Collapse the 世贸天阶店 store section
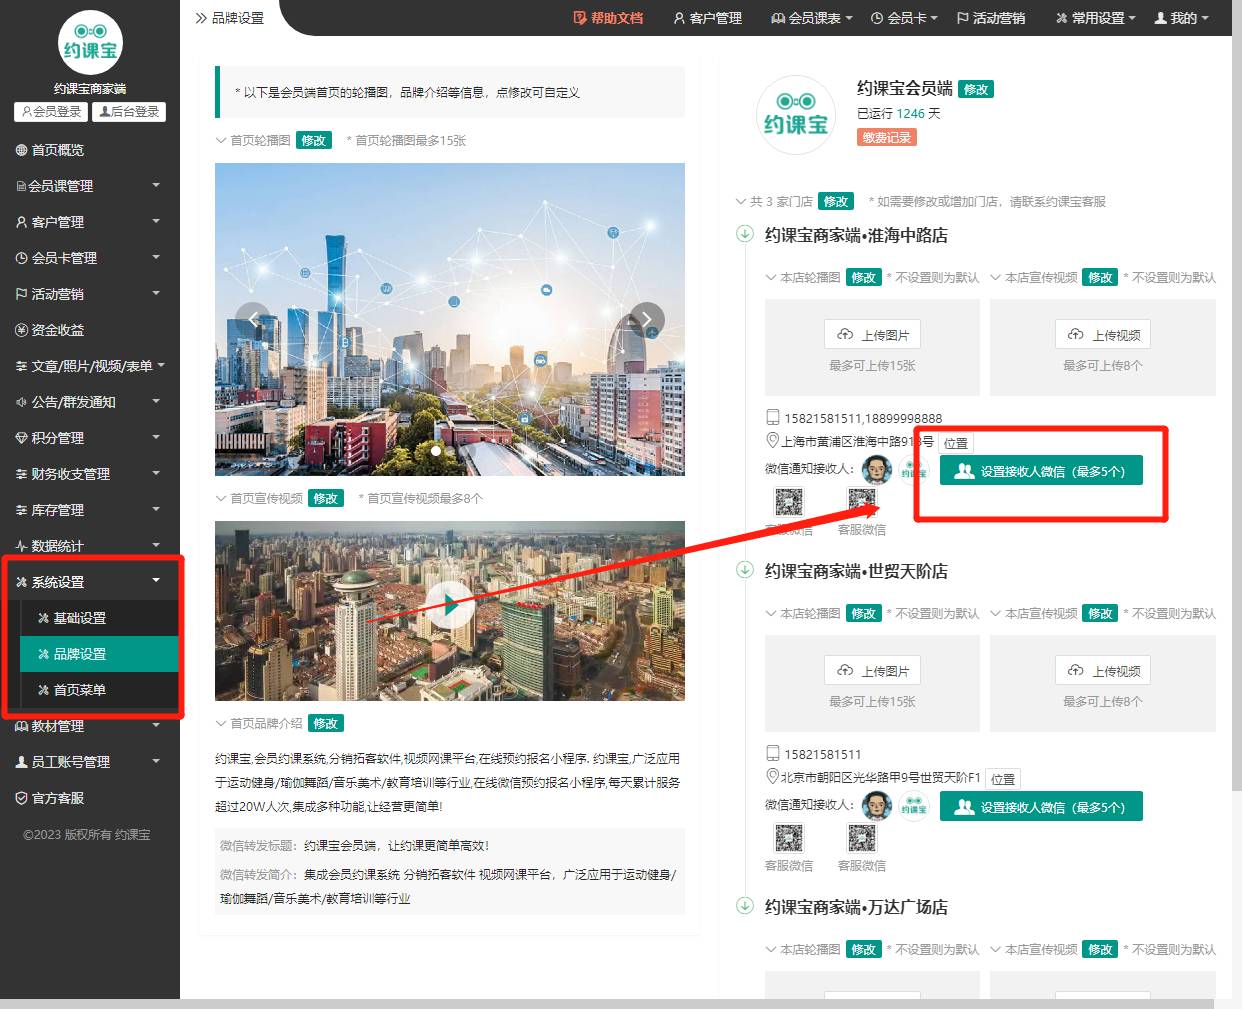 point(744,570)
